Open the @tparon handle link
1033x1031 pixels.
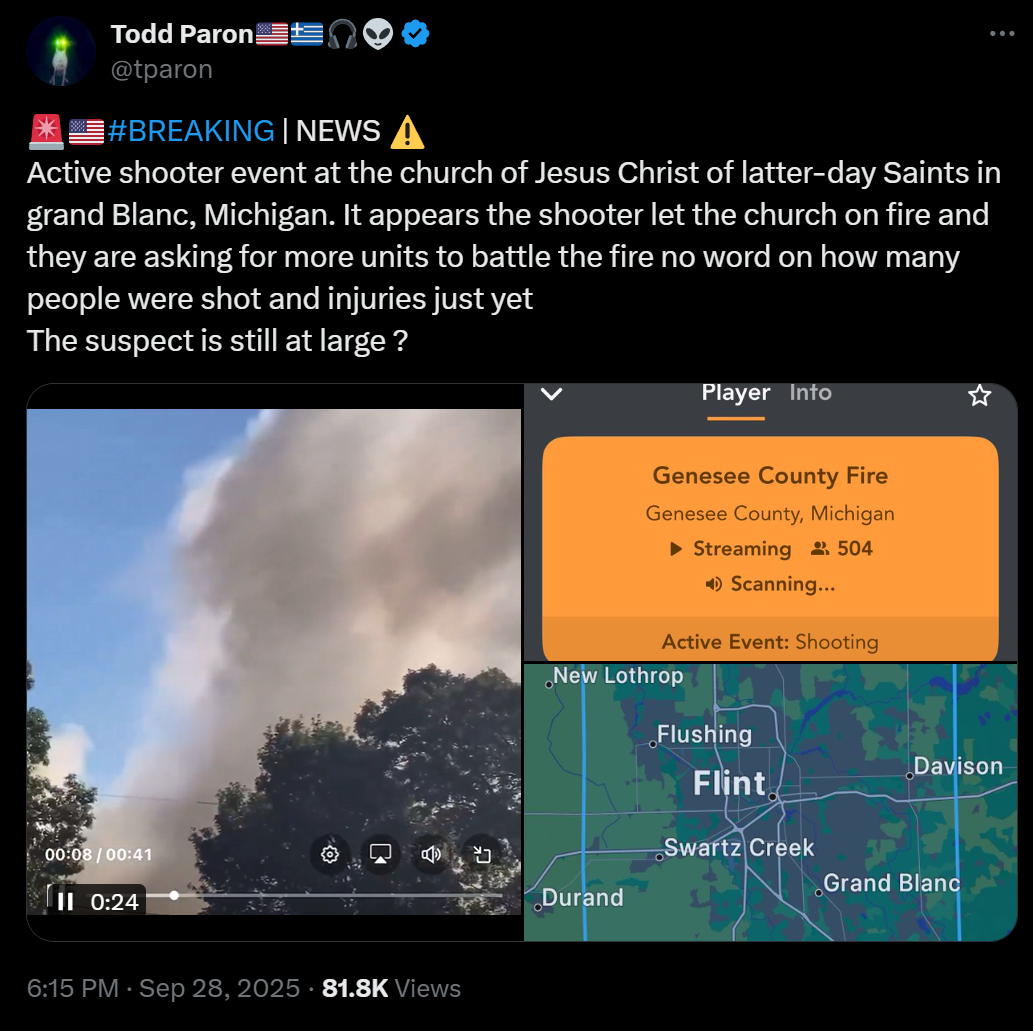(x=161, y=69)
